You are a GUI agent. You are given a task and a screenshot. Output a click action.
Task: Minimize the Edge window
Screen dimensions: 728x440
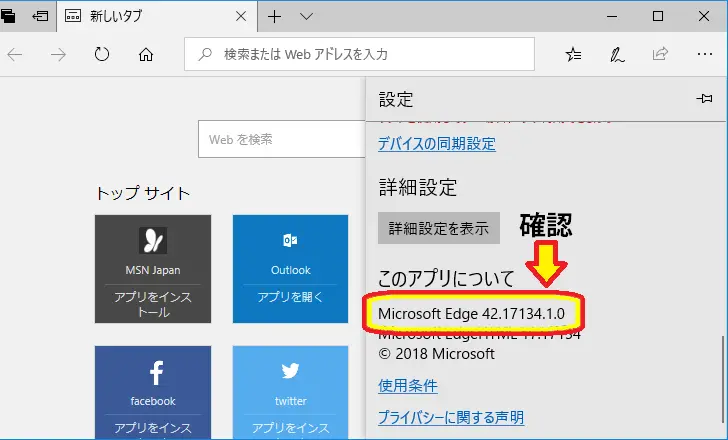tap(612, 16)
